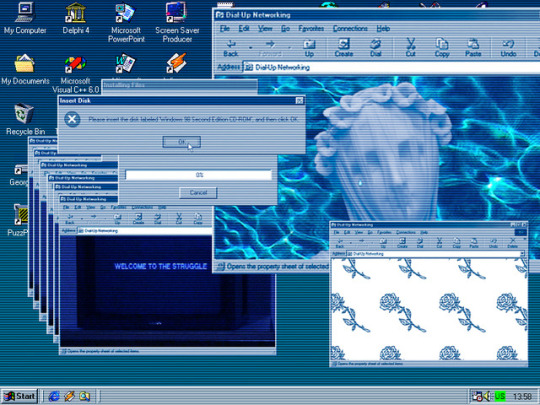Screen dimensions: 540x405
Task: Click the third Quick Launch icon beside Start
Action: click(x=84, y=396)
